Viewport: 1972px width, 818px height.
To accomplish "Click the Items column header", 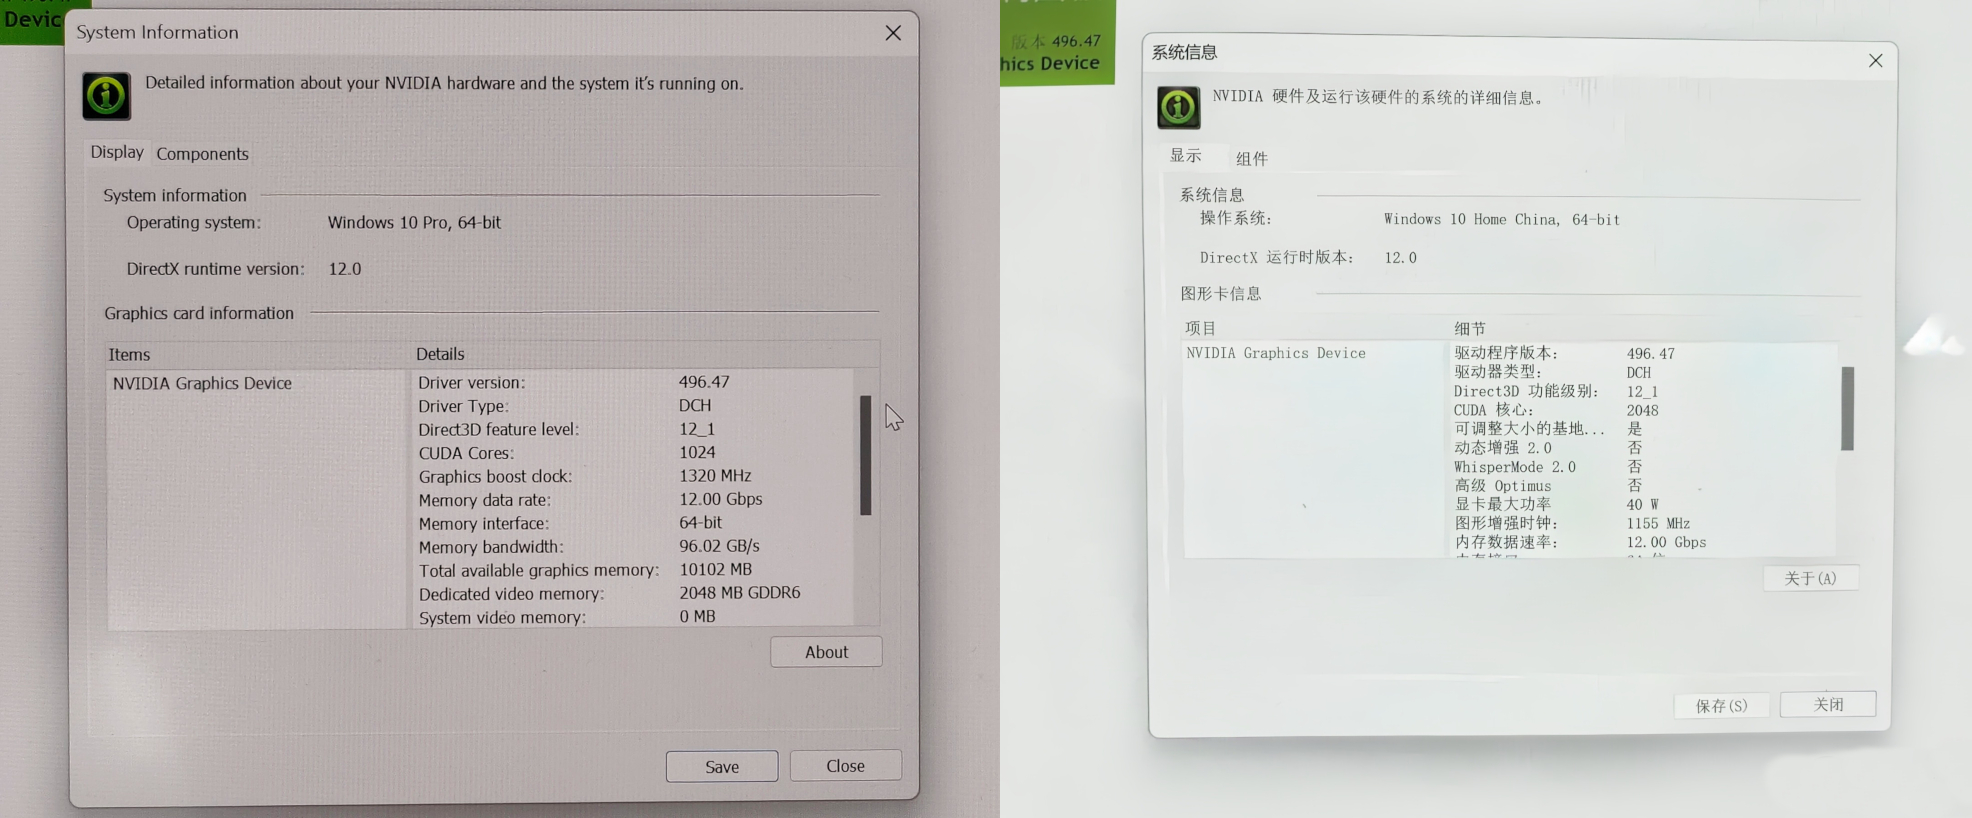I will tap(129, 355).
